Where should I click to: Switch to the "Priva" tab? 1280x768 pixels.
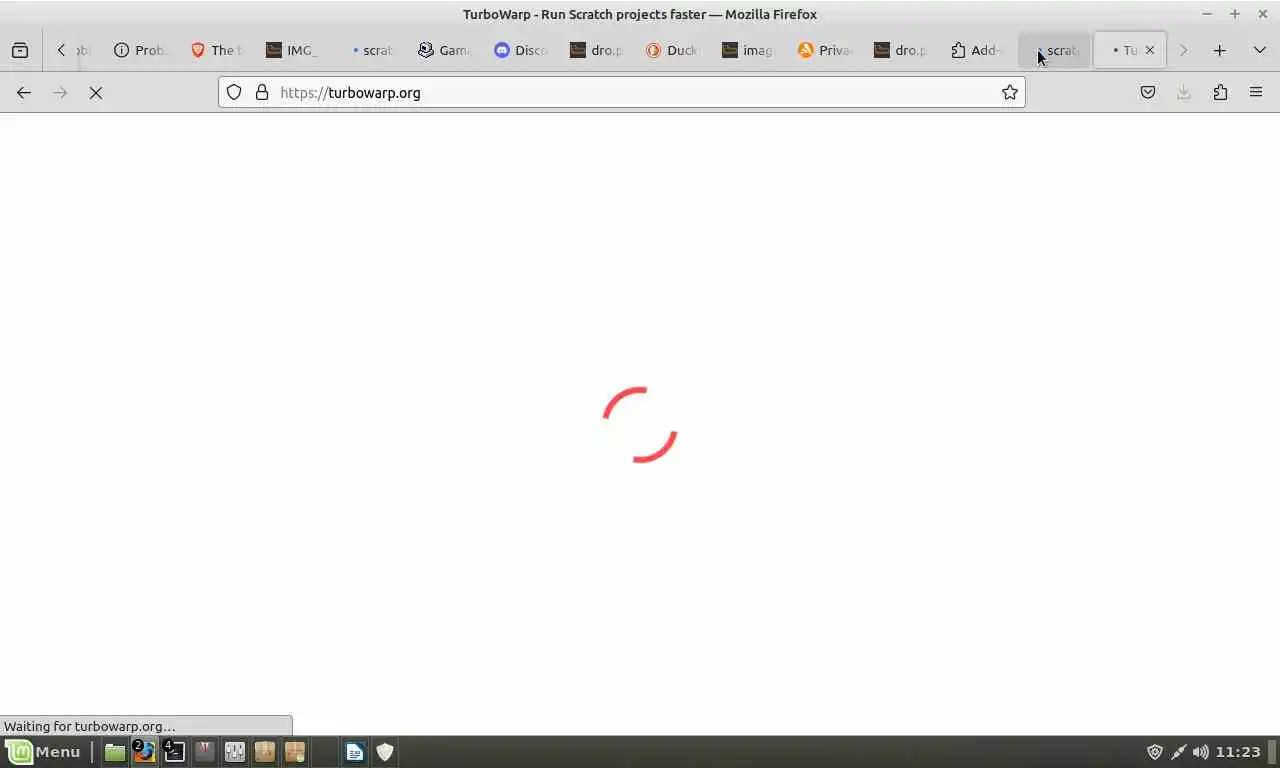pyautogui.click(x=823, y=50)
